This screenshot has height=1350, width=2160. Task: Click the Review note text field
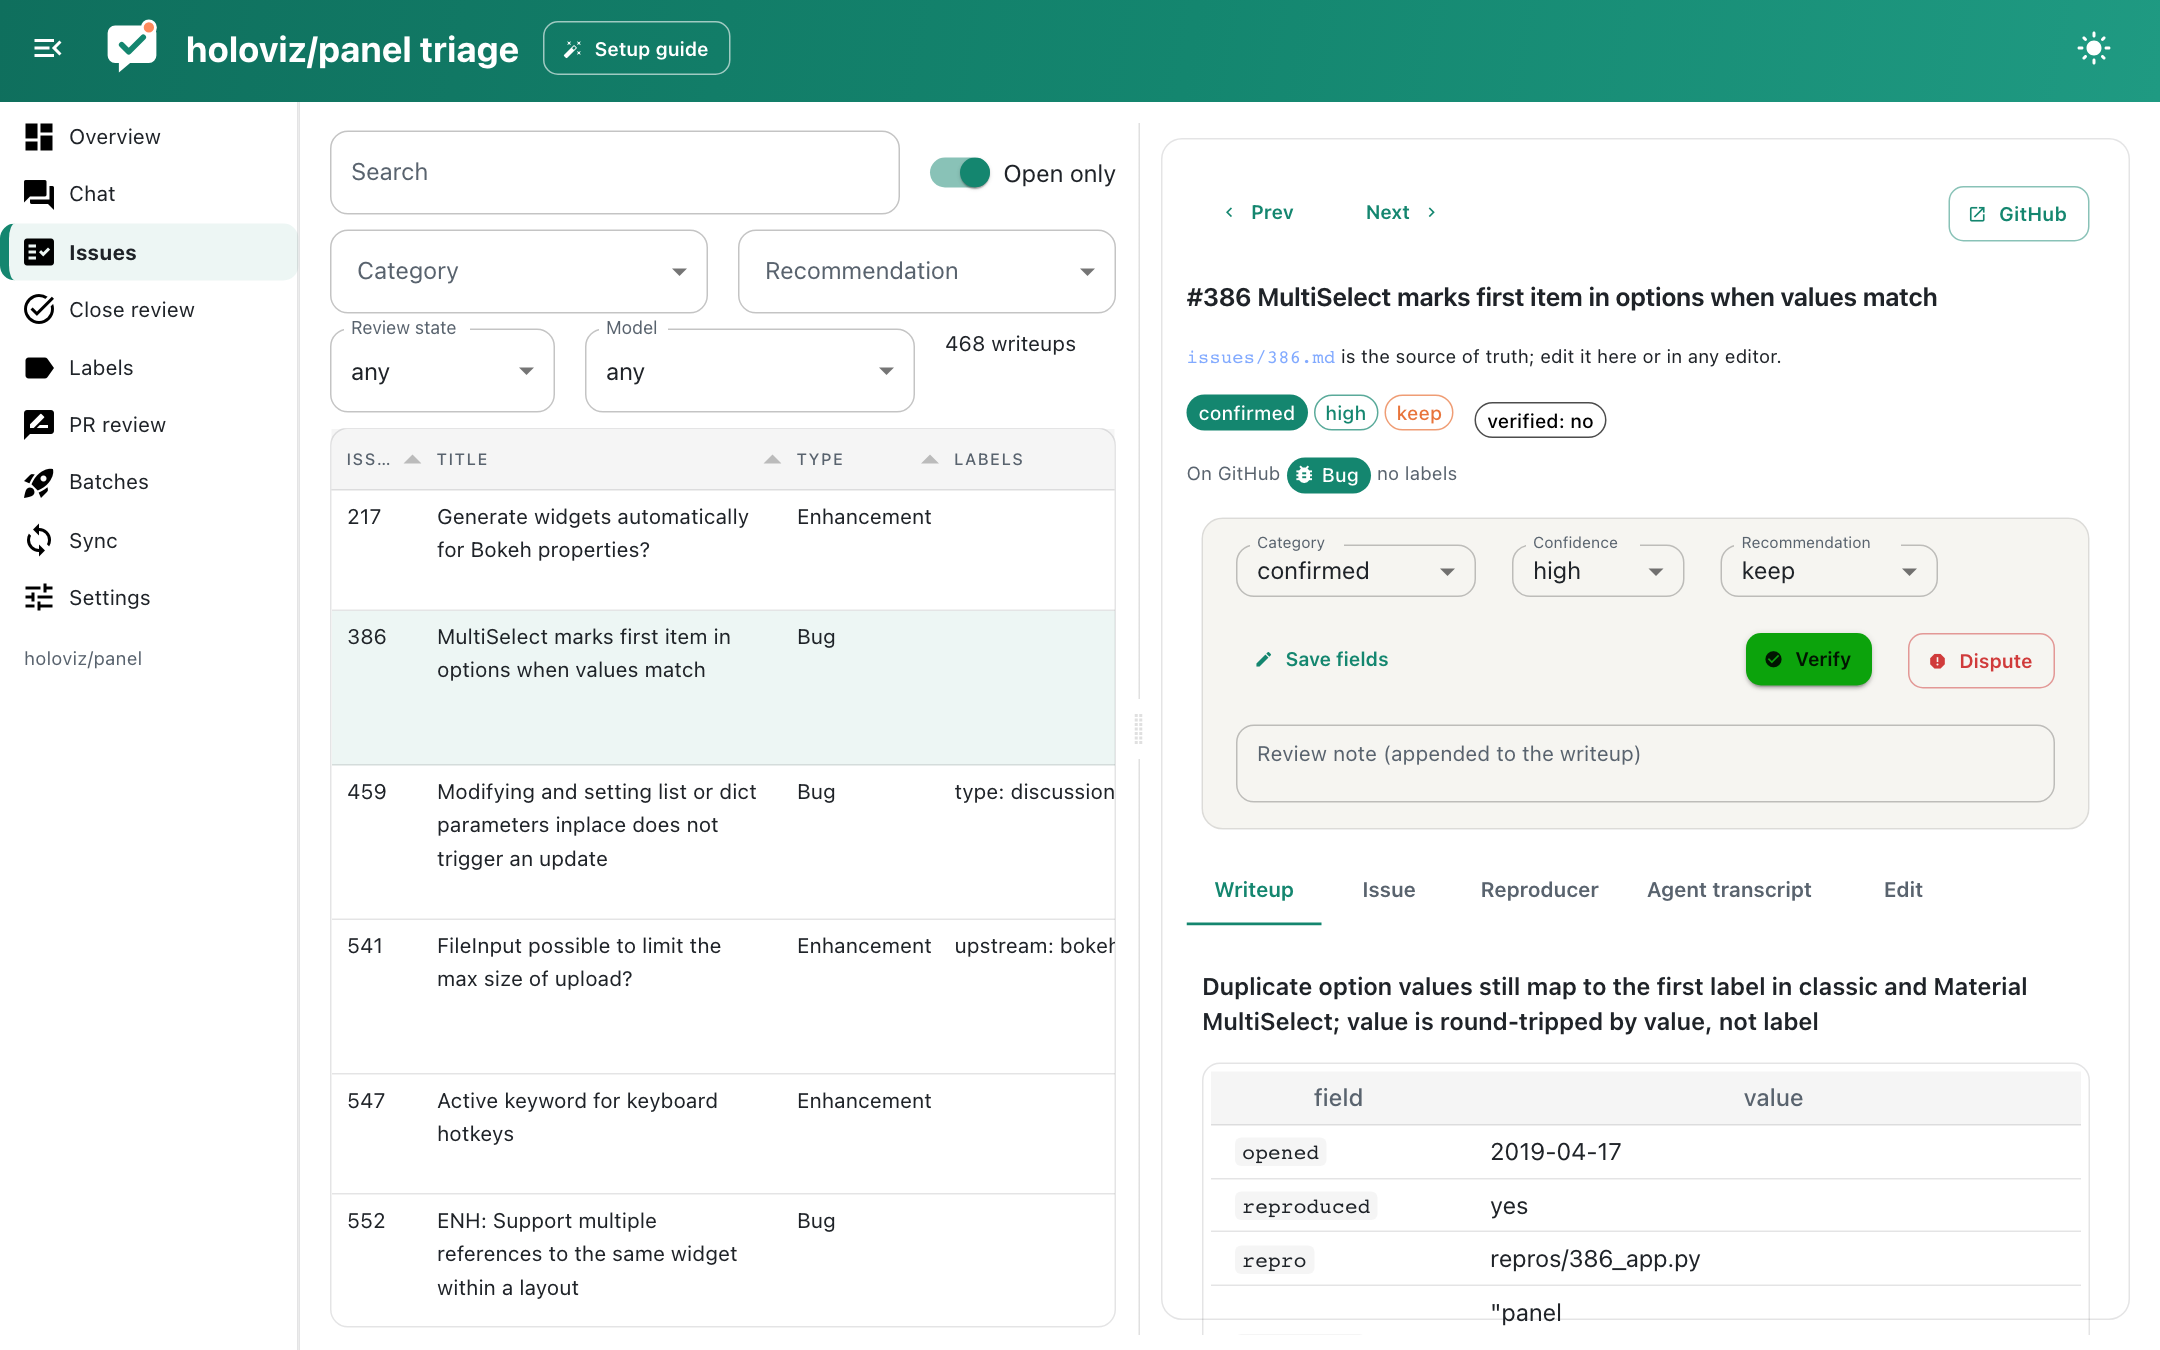(1645, 764)
